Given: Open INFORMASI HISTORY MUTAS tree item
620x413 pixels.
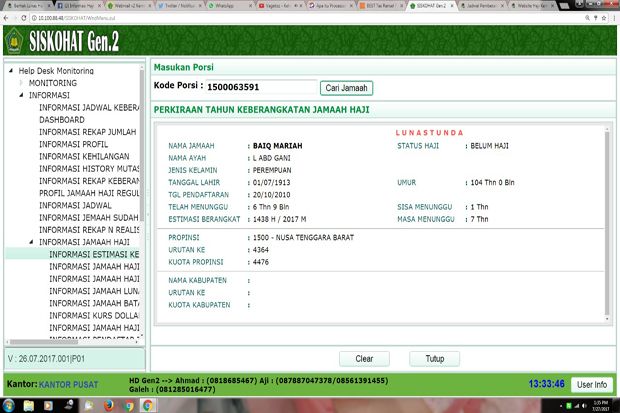Looking at the screenshot, I should click(x=89, y=169).
